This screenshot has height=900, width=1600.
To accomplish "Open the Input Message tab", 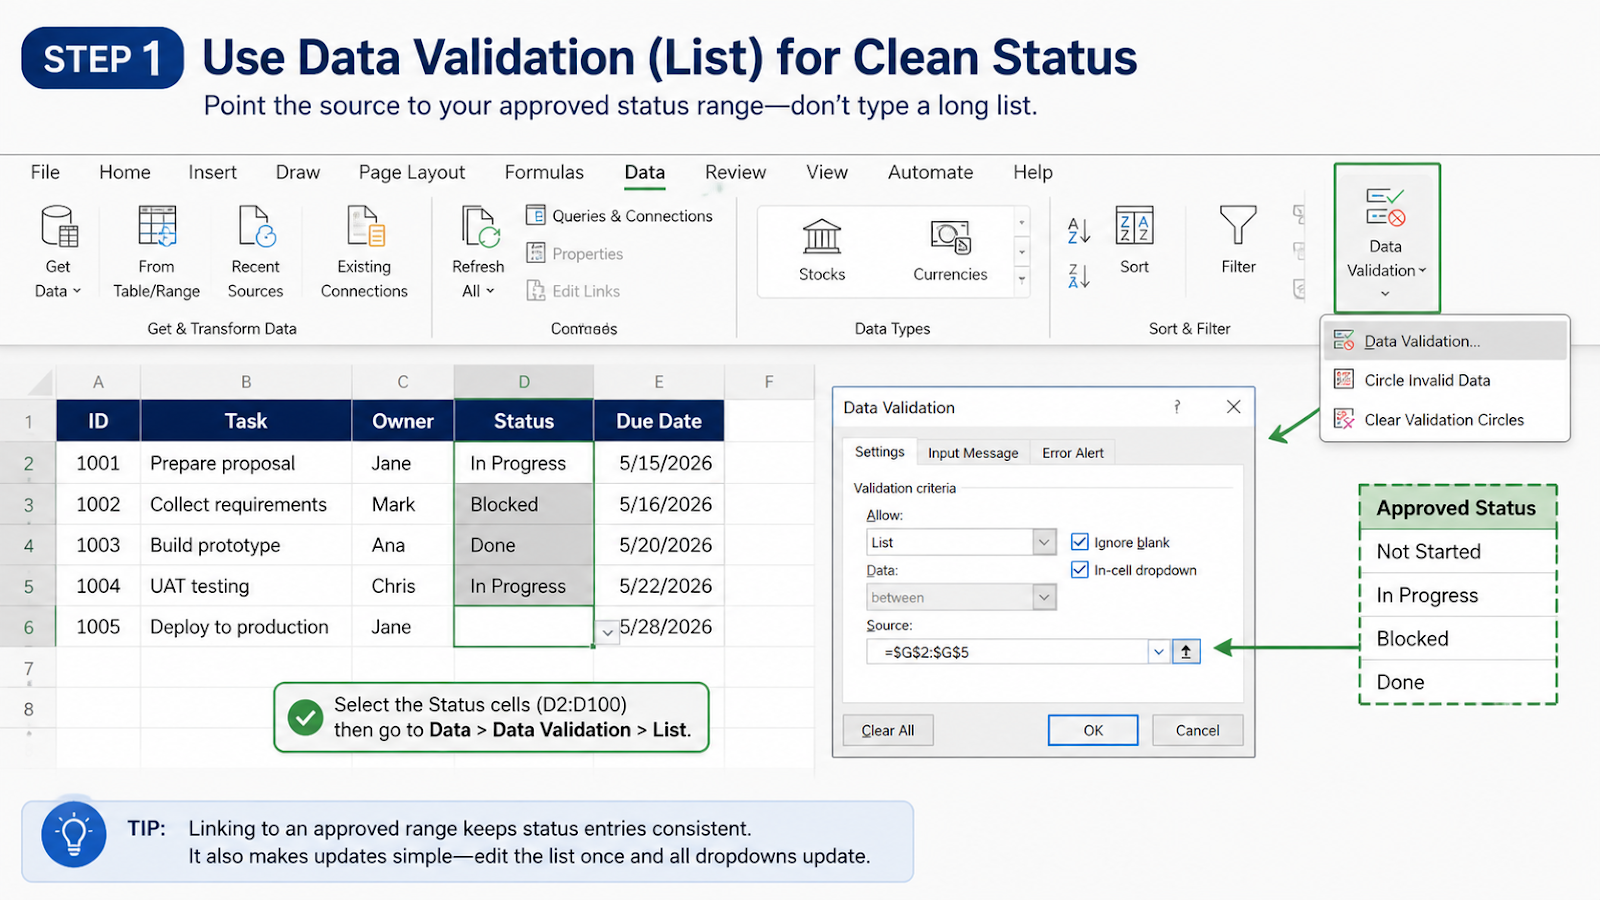I will (x=973, y=453).
